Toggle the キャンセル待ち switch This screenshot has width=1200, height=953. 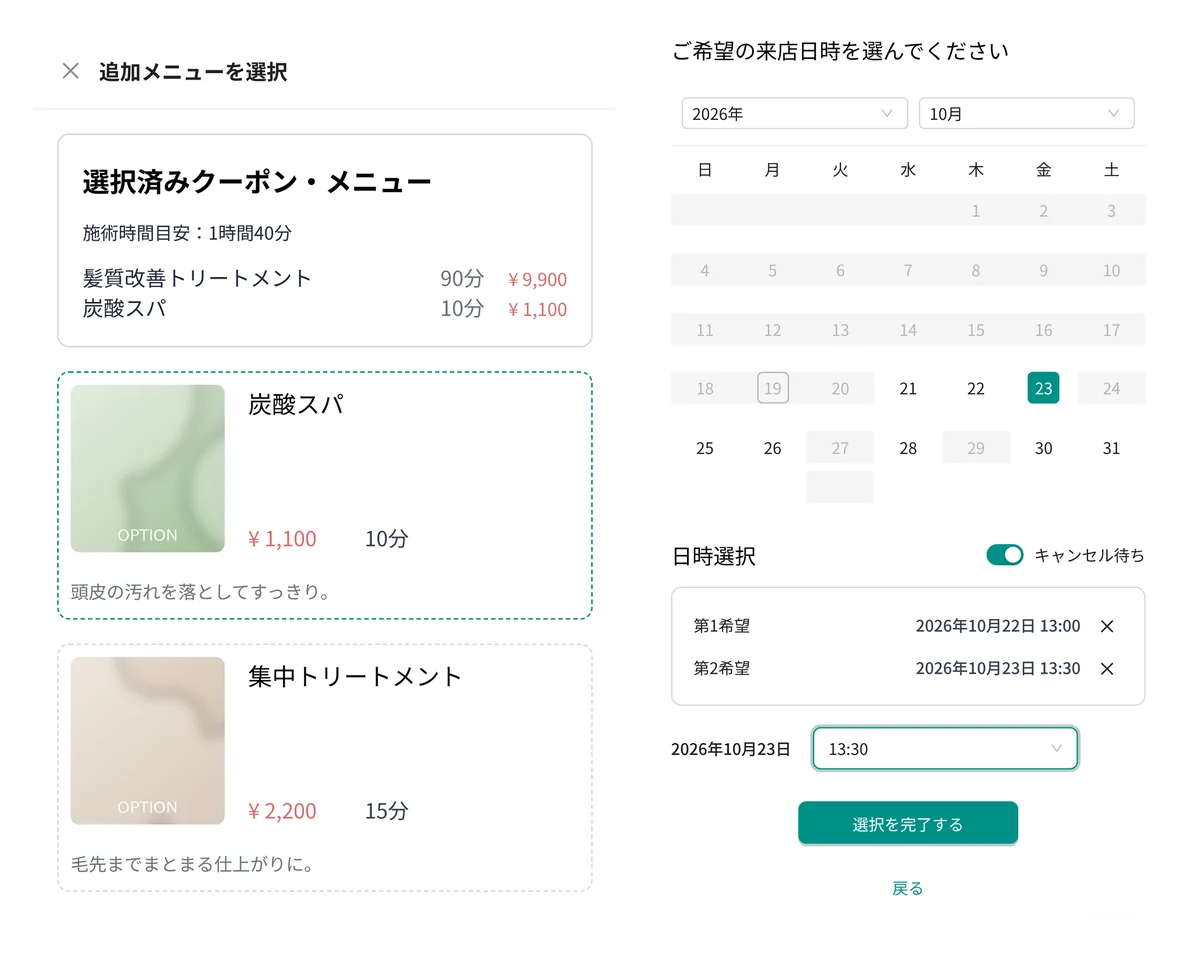coord(1005,555)
